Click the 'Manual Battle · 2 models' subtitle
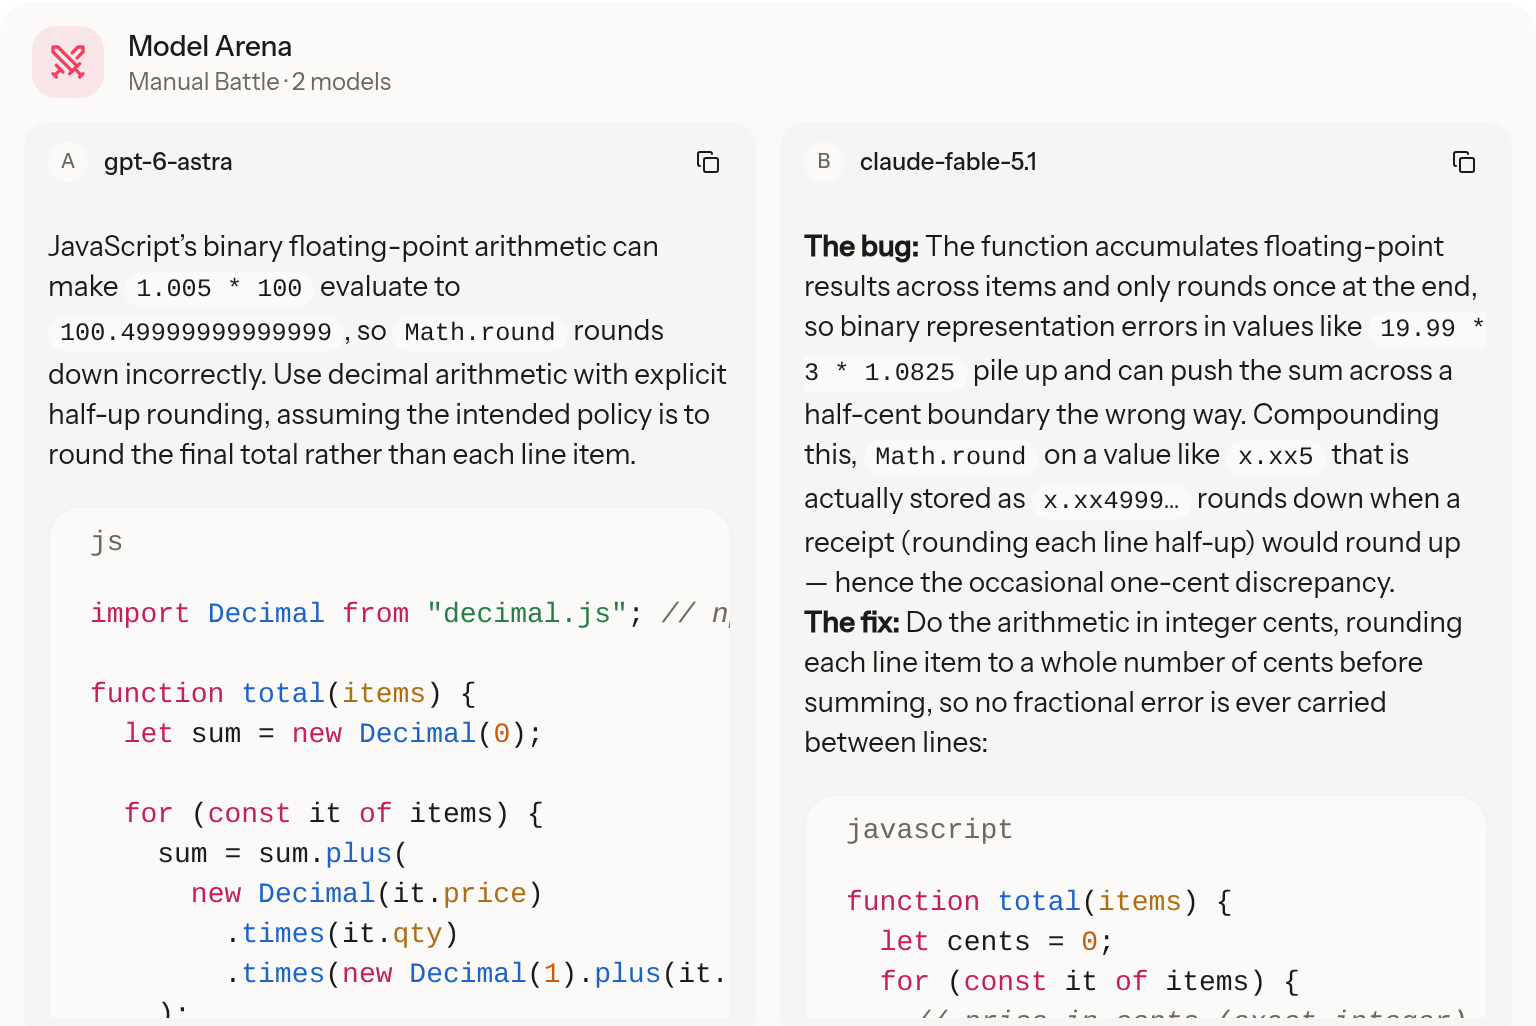The image size is (1536, 1026). pyautogui.click(x=260, y=82)
